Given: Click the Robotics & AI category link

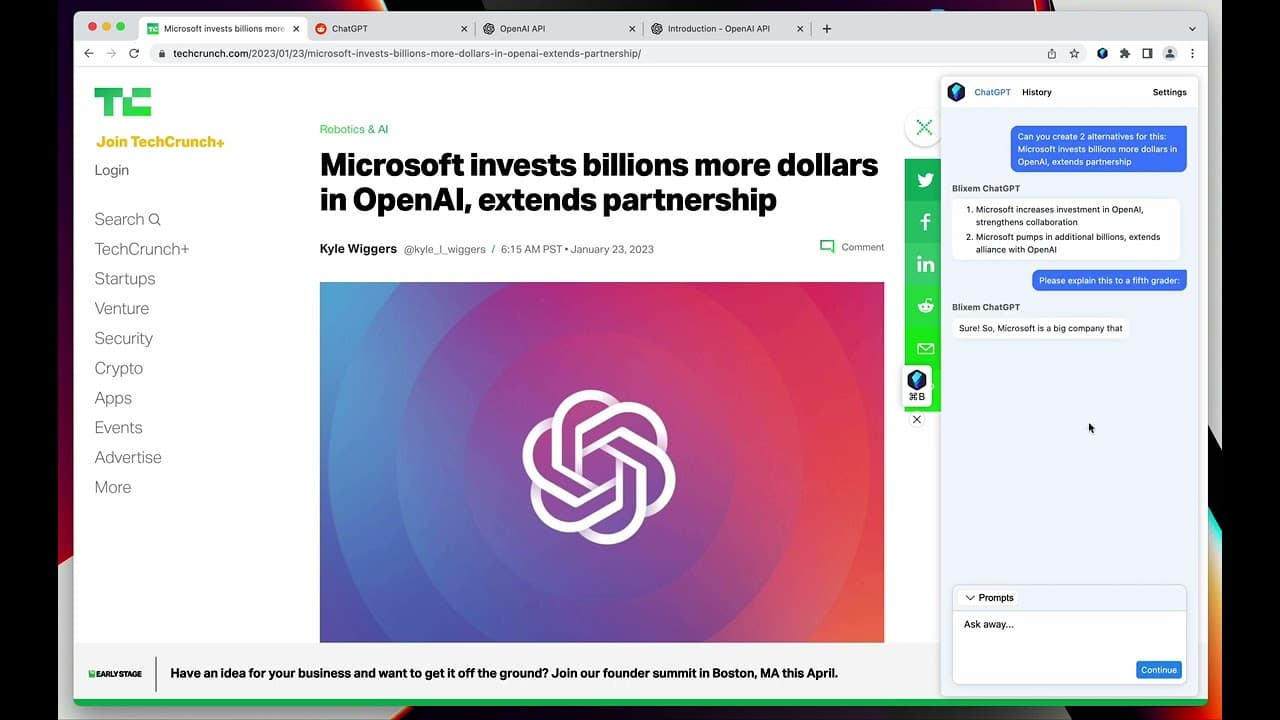Looking at the screenshot, I should 354,129.
